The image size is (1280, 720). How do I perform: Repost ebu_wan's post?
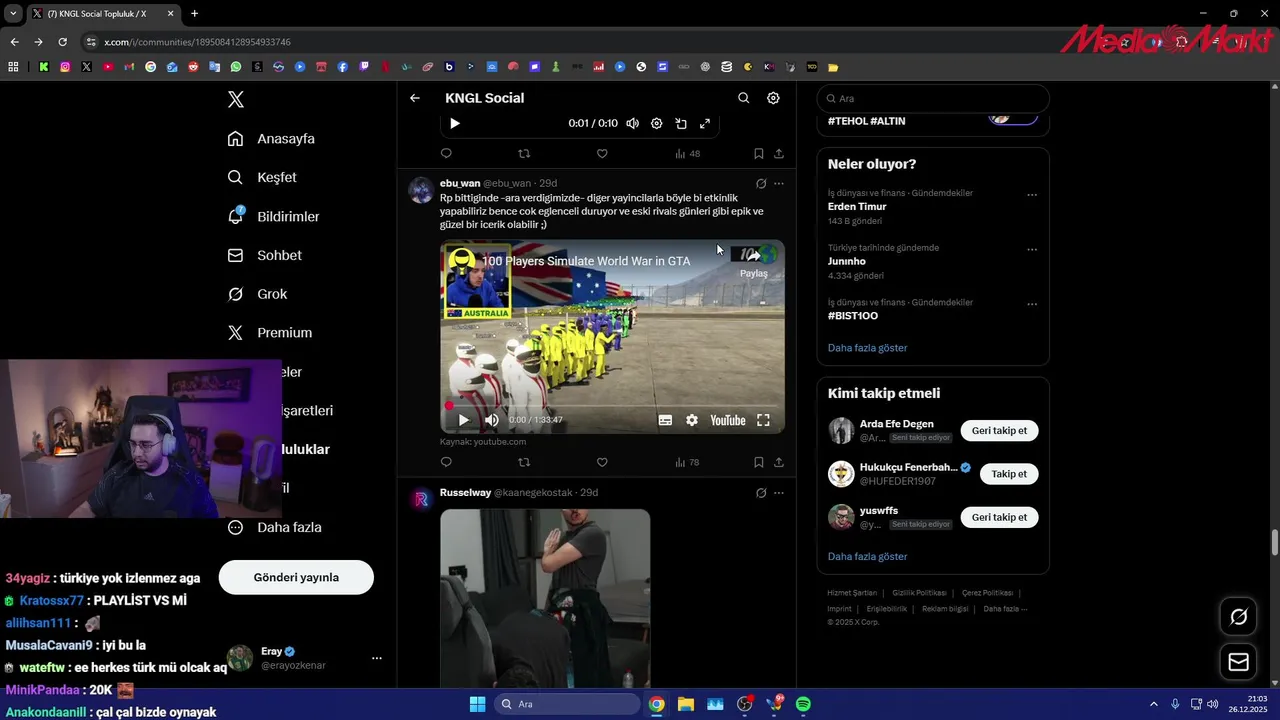(524, 462)
